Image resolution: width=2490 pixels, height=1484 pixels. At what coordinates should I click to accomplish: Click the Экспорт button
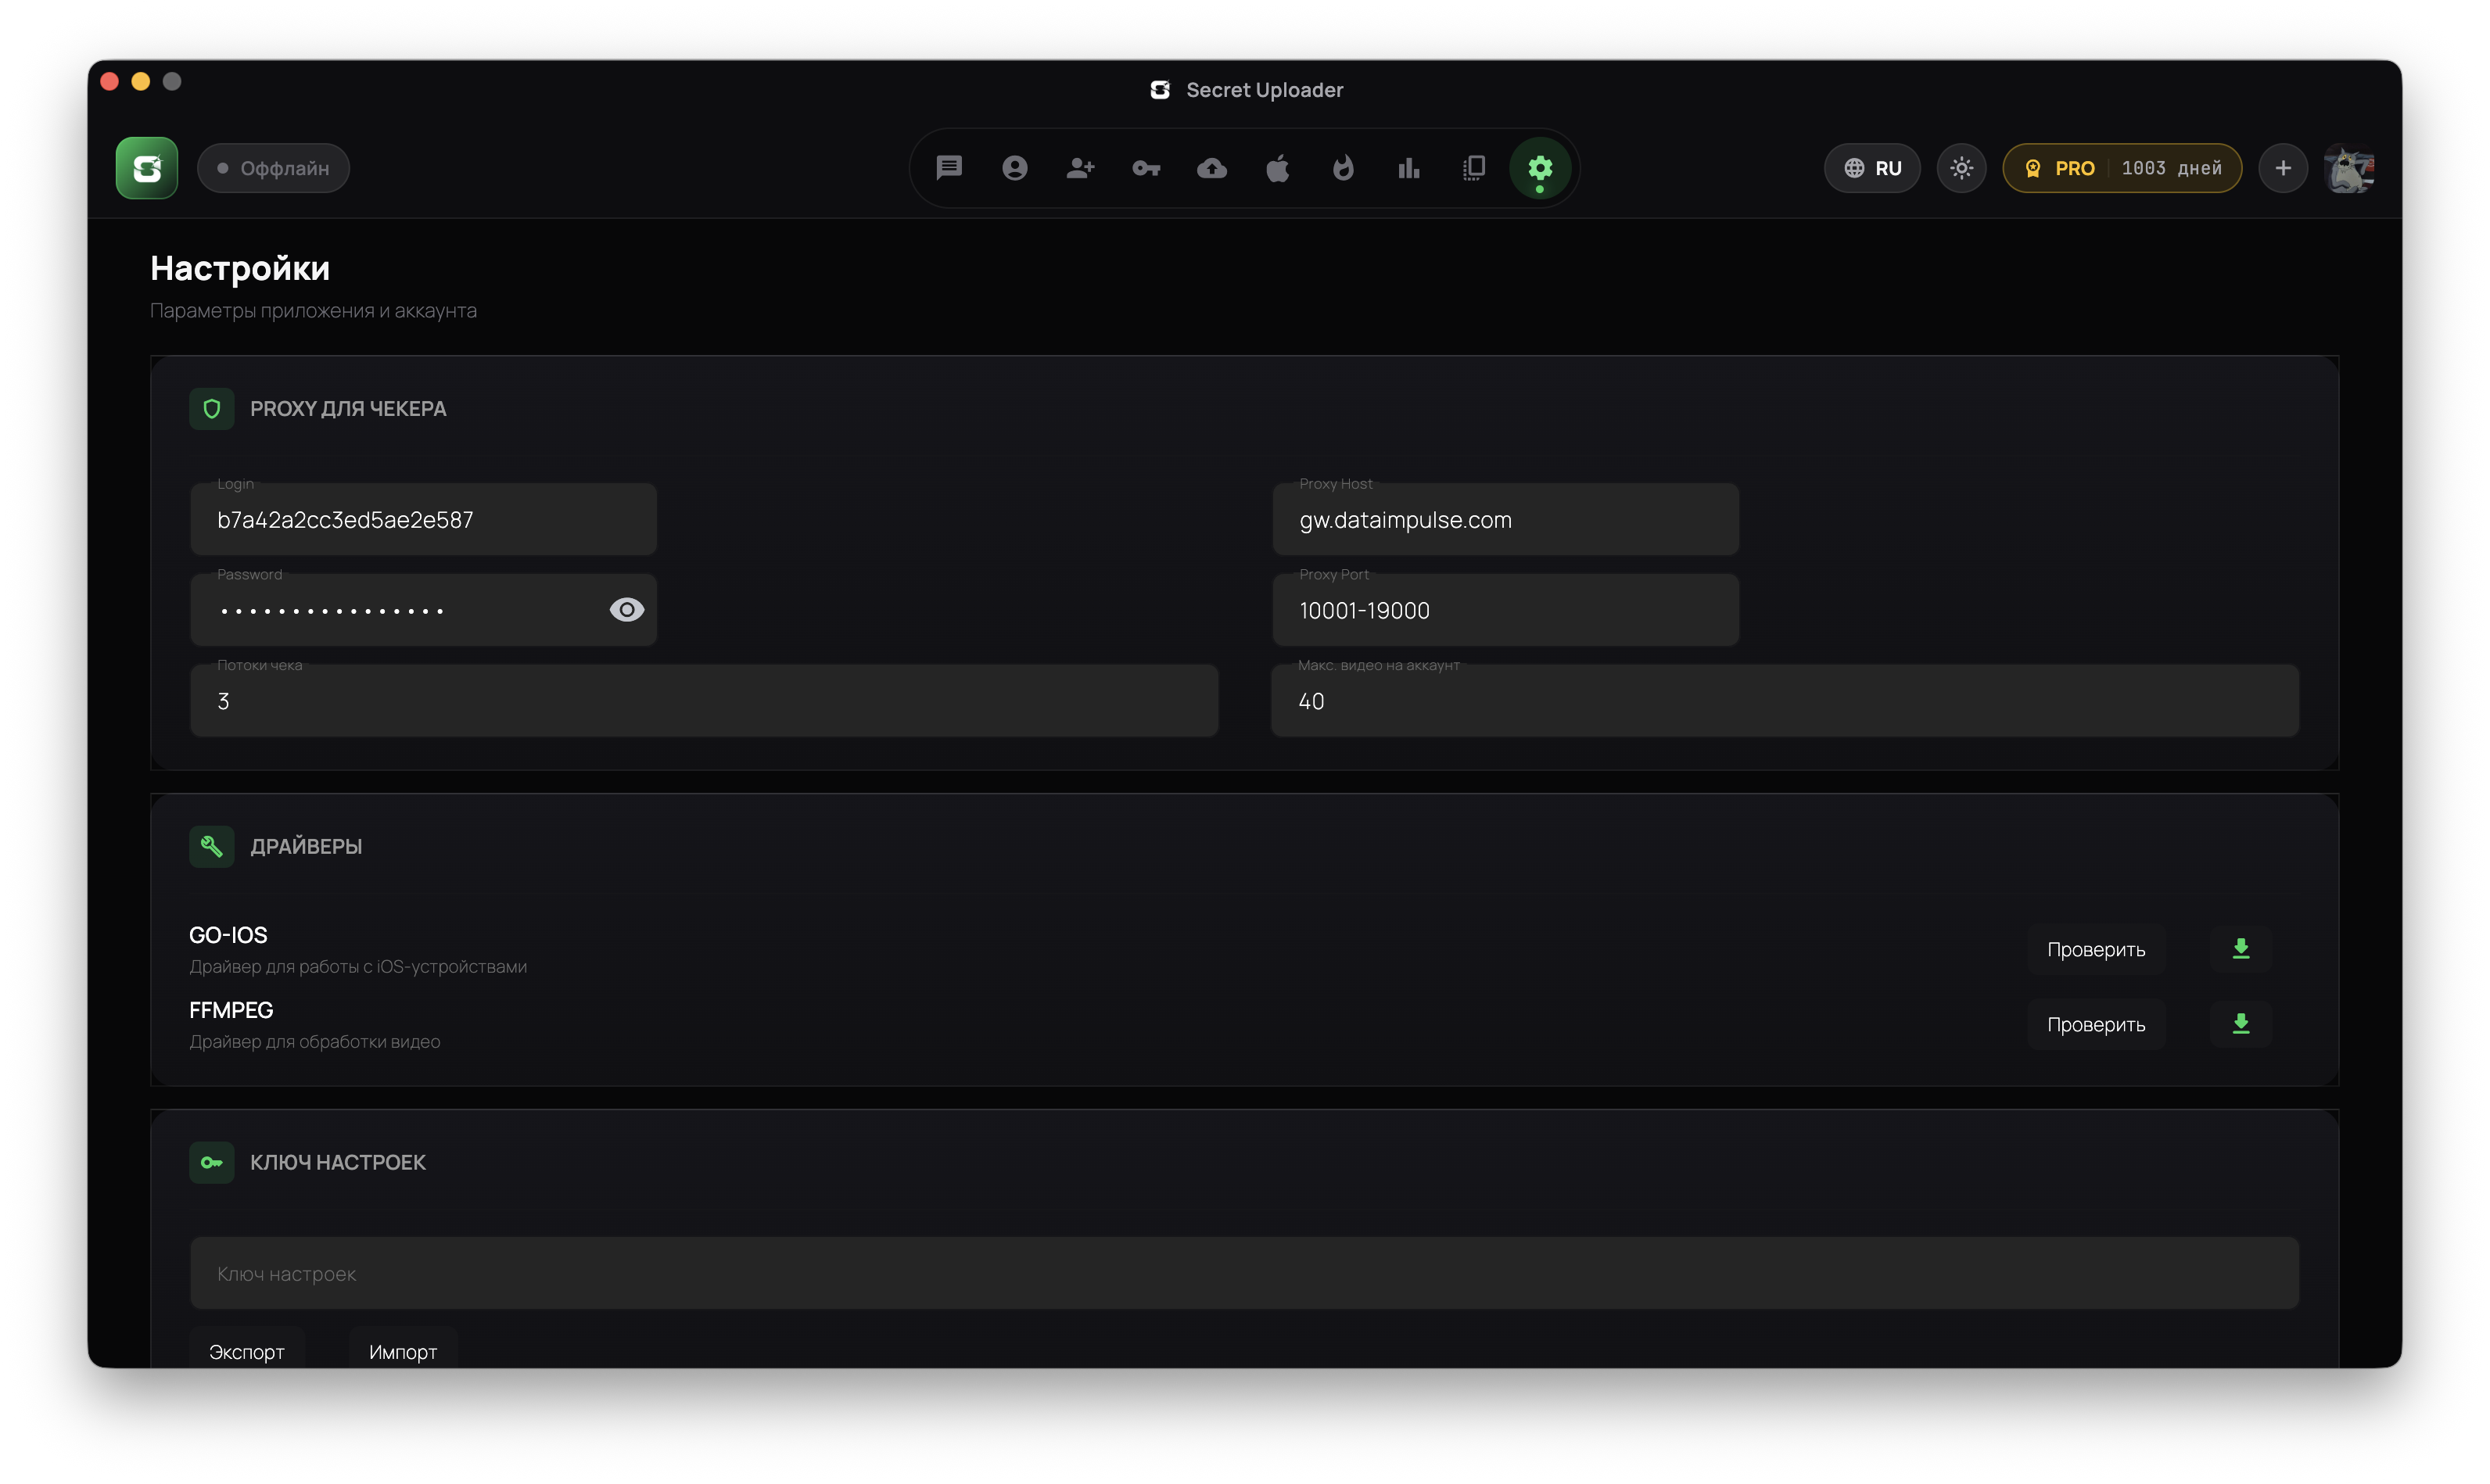click(247, 1351)
